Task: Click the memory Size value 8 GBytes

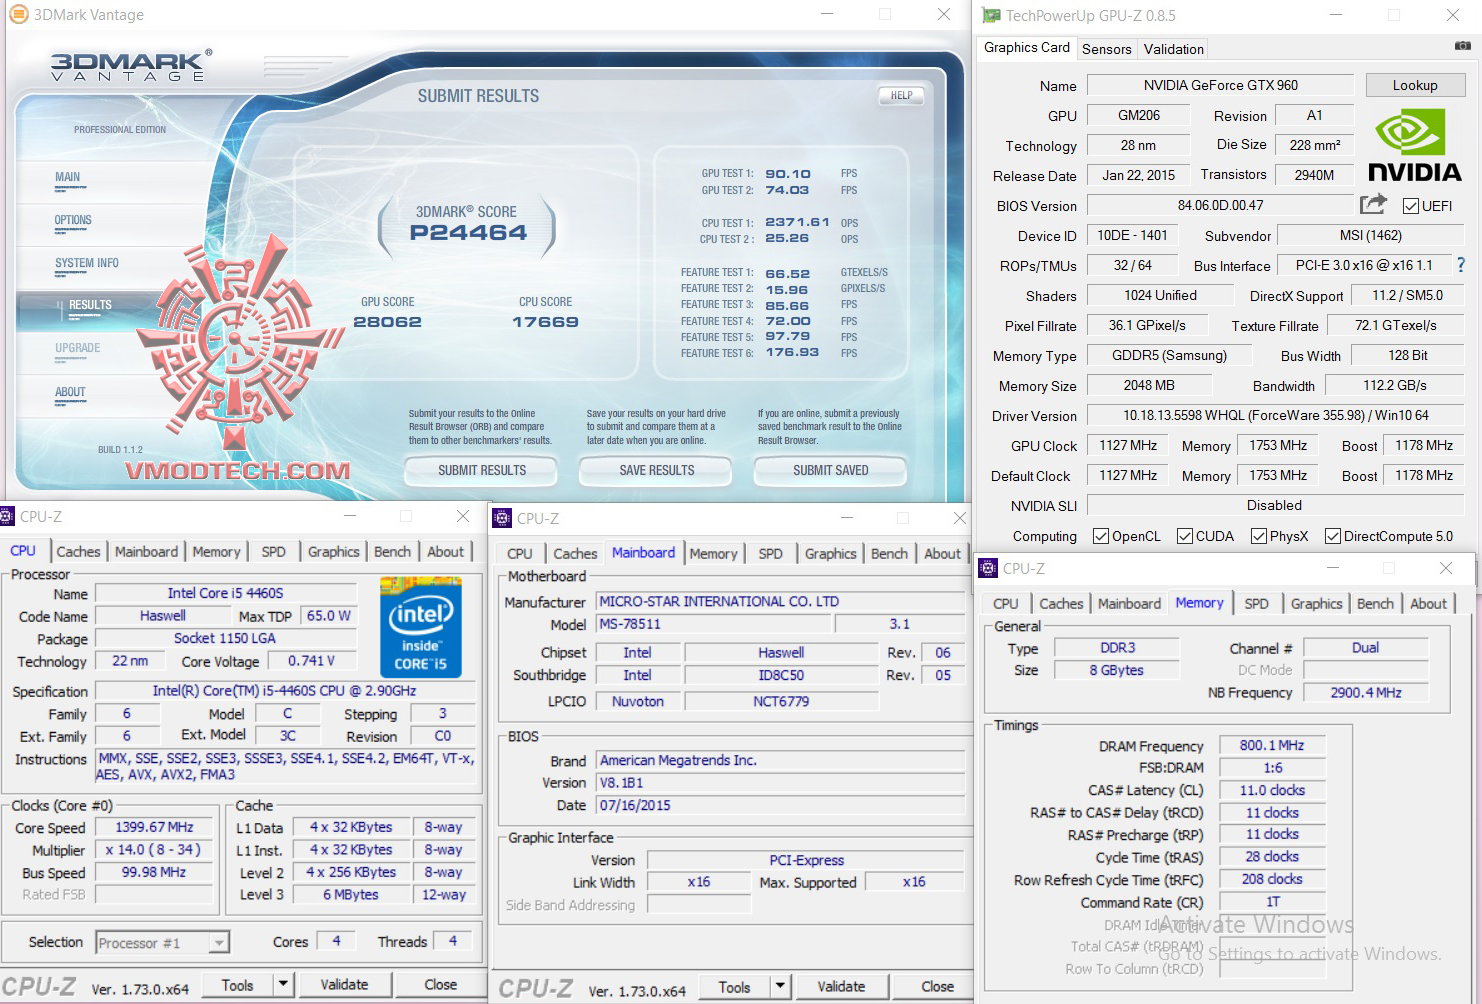Action: [x=1117, y=670]
